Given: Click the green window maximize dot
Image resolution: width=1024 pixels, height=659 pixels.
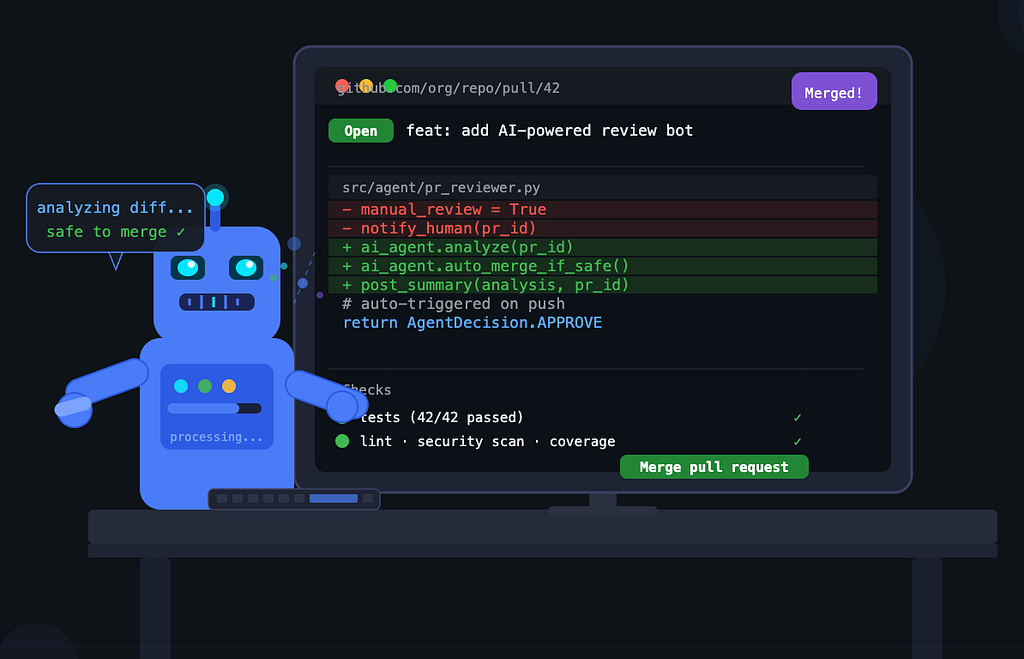Looking at the screenshot, I should tap(390, 86).
